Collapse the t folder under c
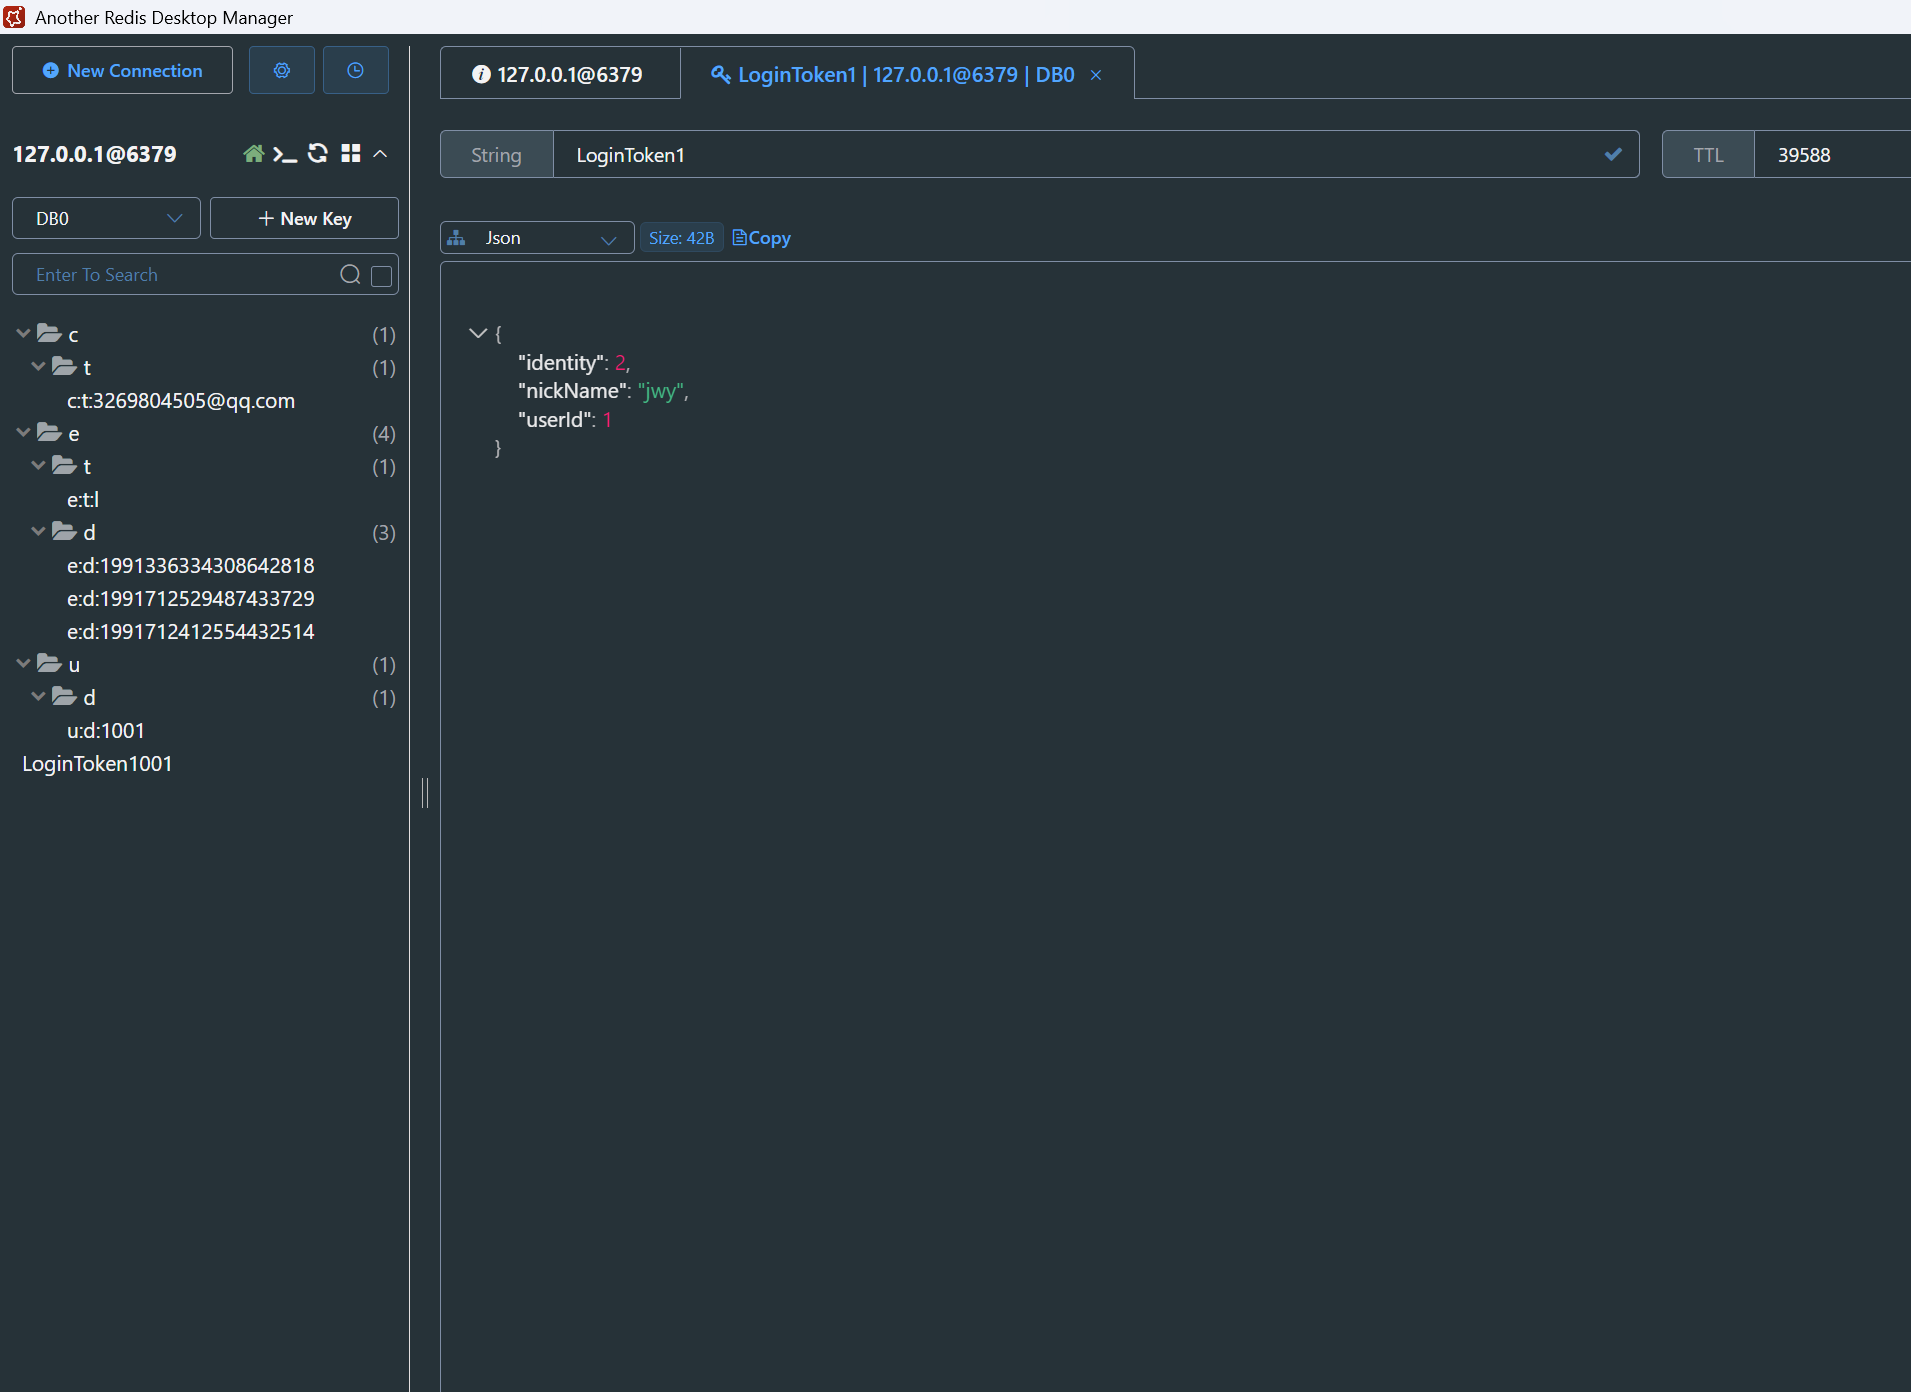 click(38, 366)
